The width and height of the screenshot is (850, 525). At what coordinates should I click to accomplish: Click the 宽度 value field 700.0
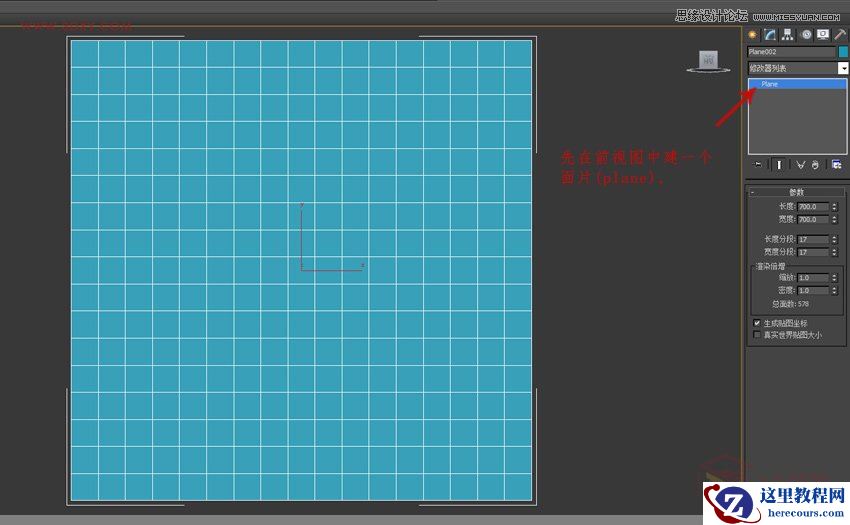click(x=813, y=220)
